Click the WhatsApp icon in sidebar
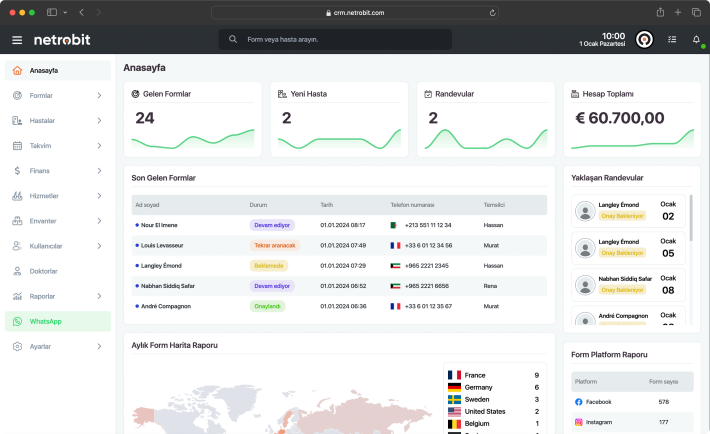 click(18, 321)
